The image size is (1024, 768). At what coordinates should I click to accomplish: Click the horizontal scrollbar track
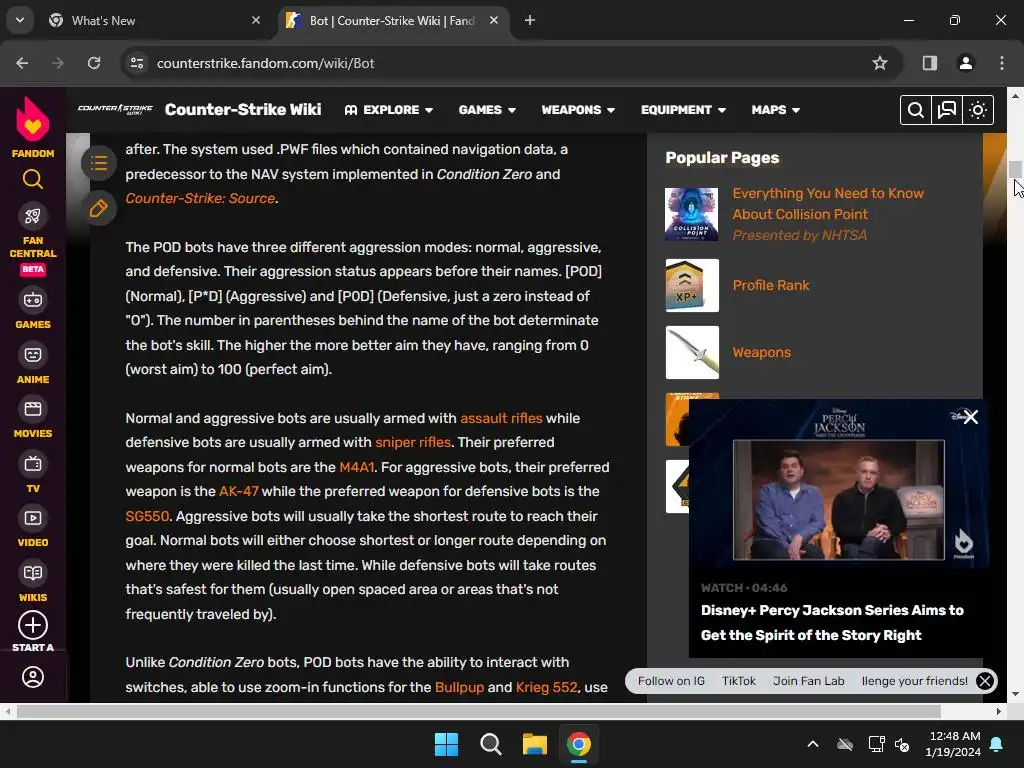502,711
